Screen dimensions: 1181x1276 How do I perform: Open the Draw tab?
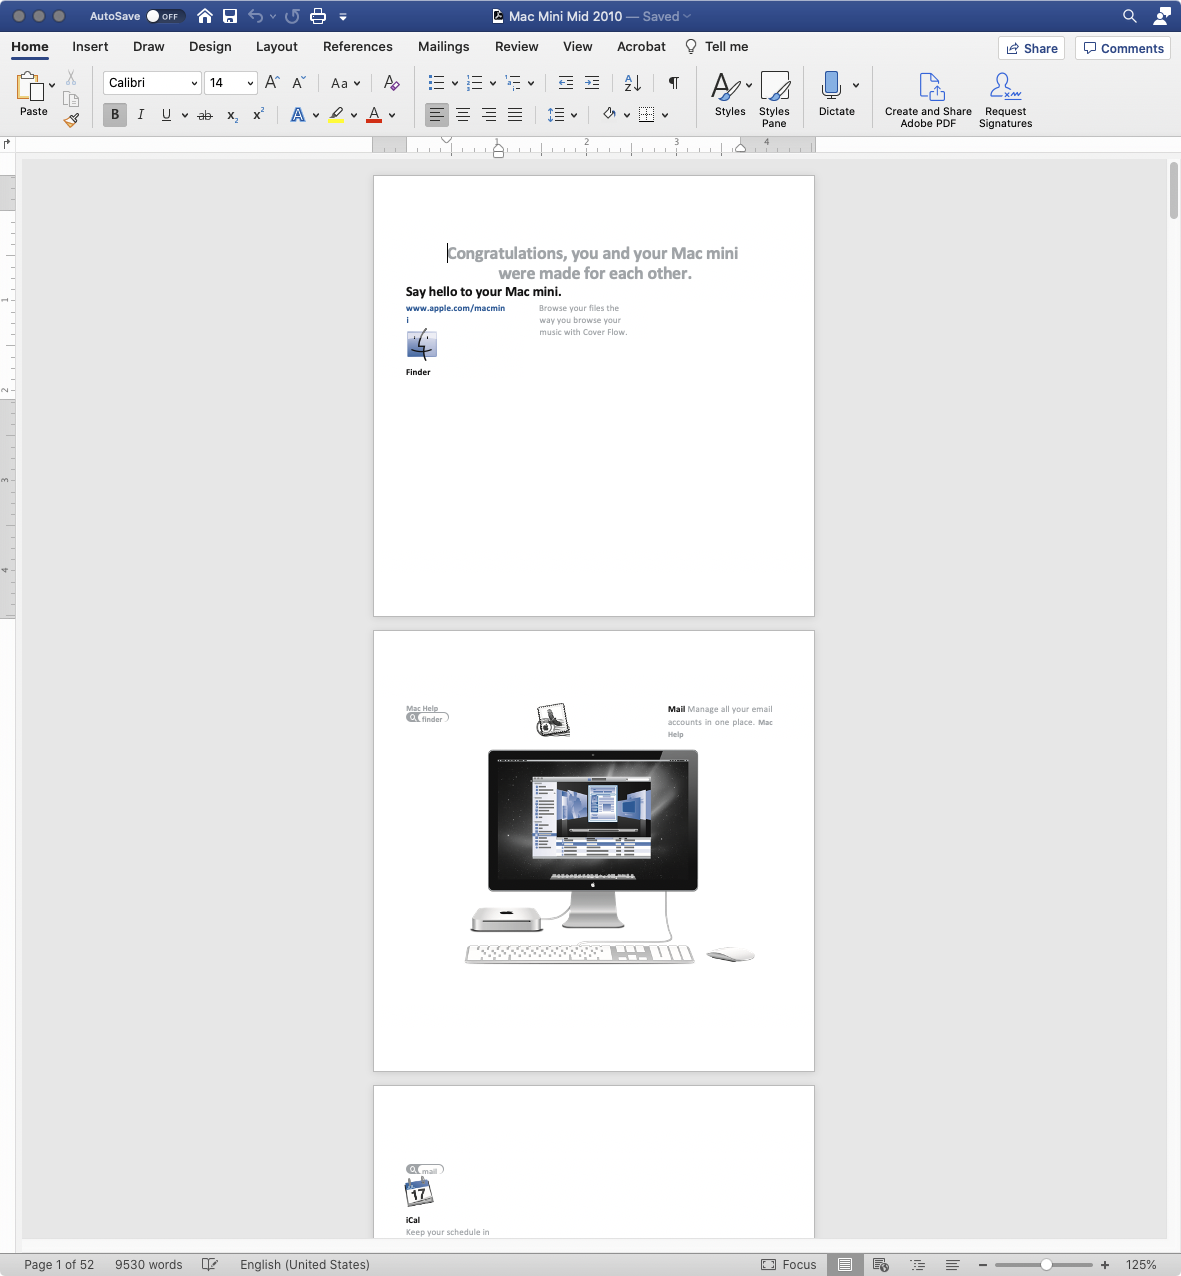(149, 47)
